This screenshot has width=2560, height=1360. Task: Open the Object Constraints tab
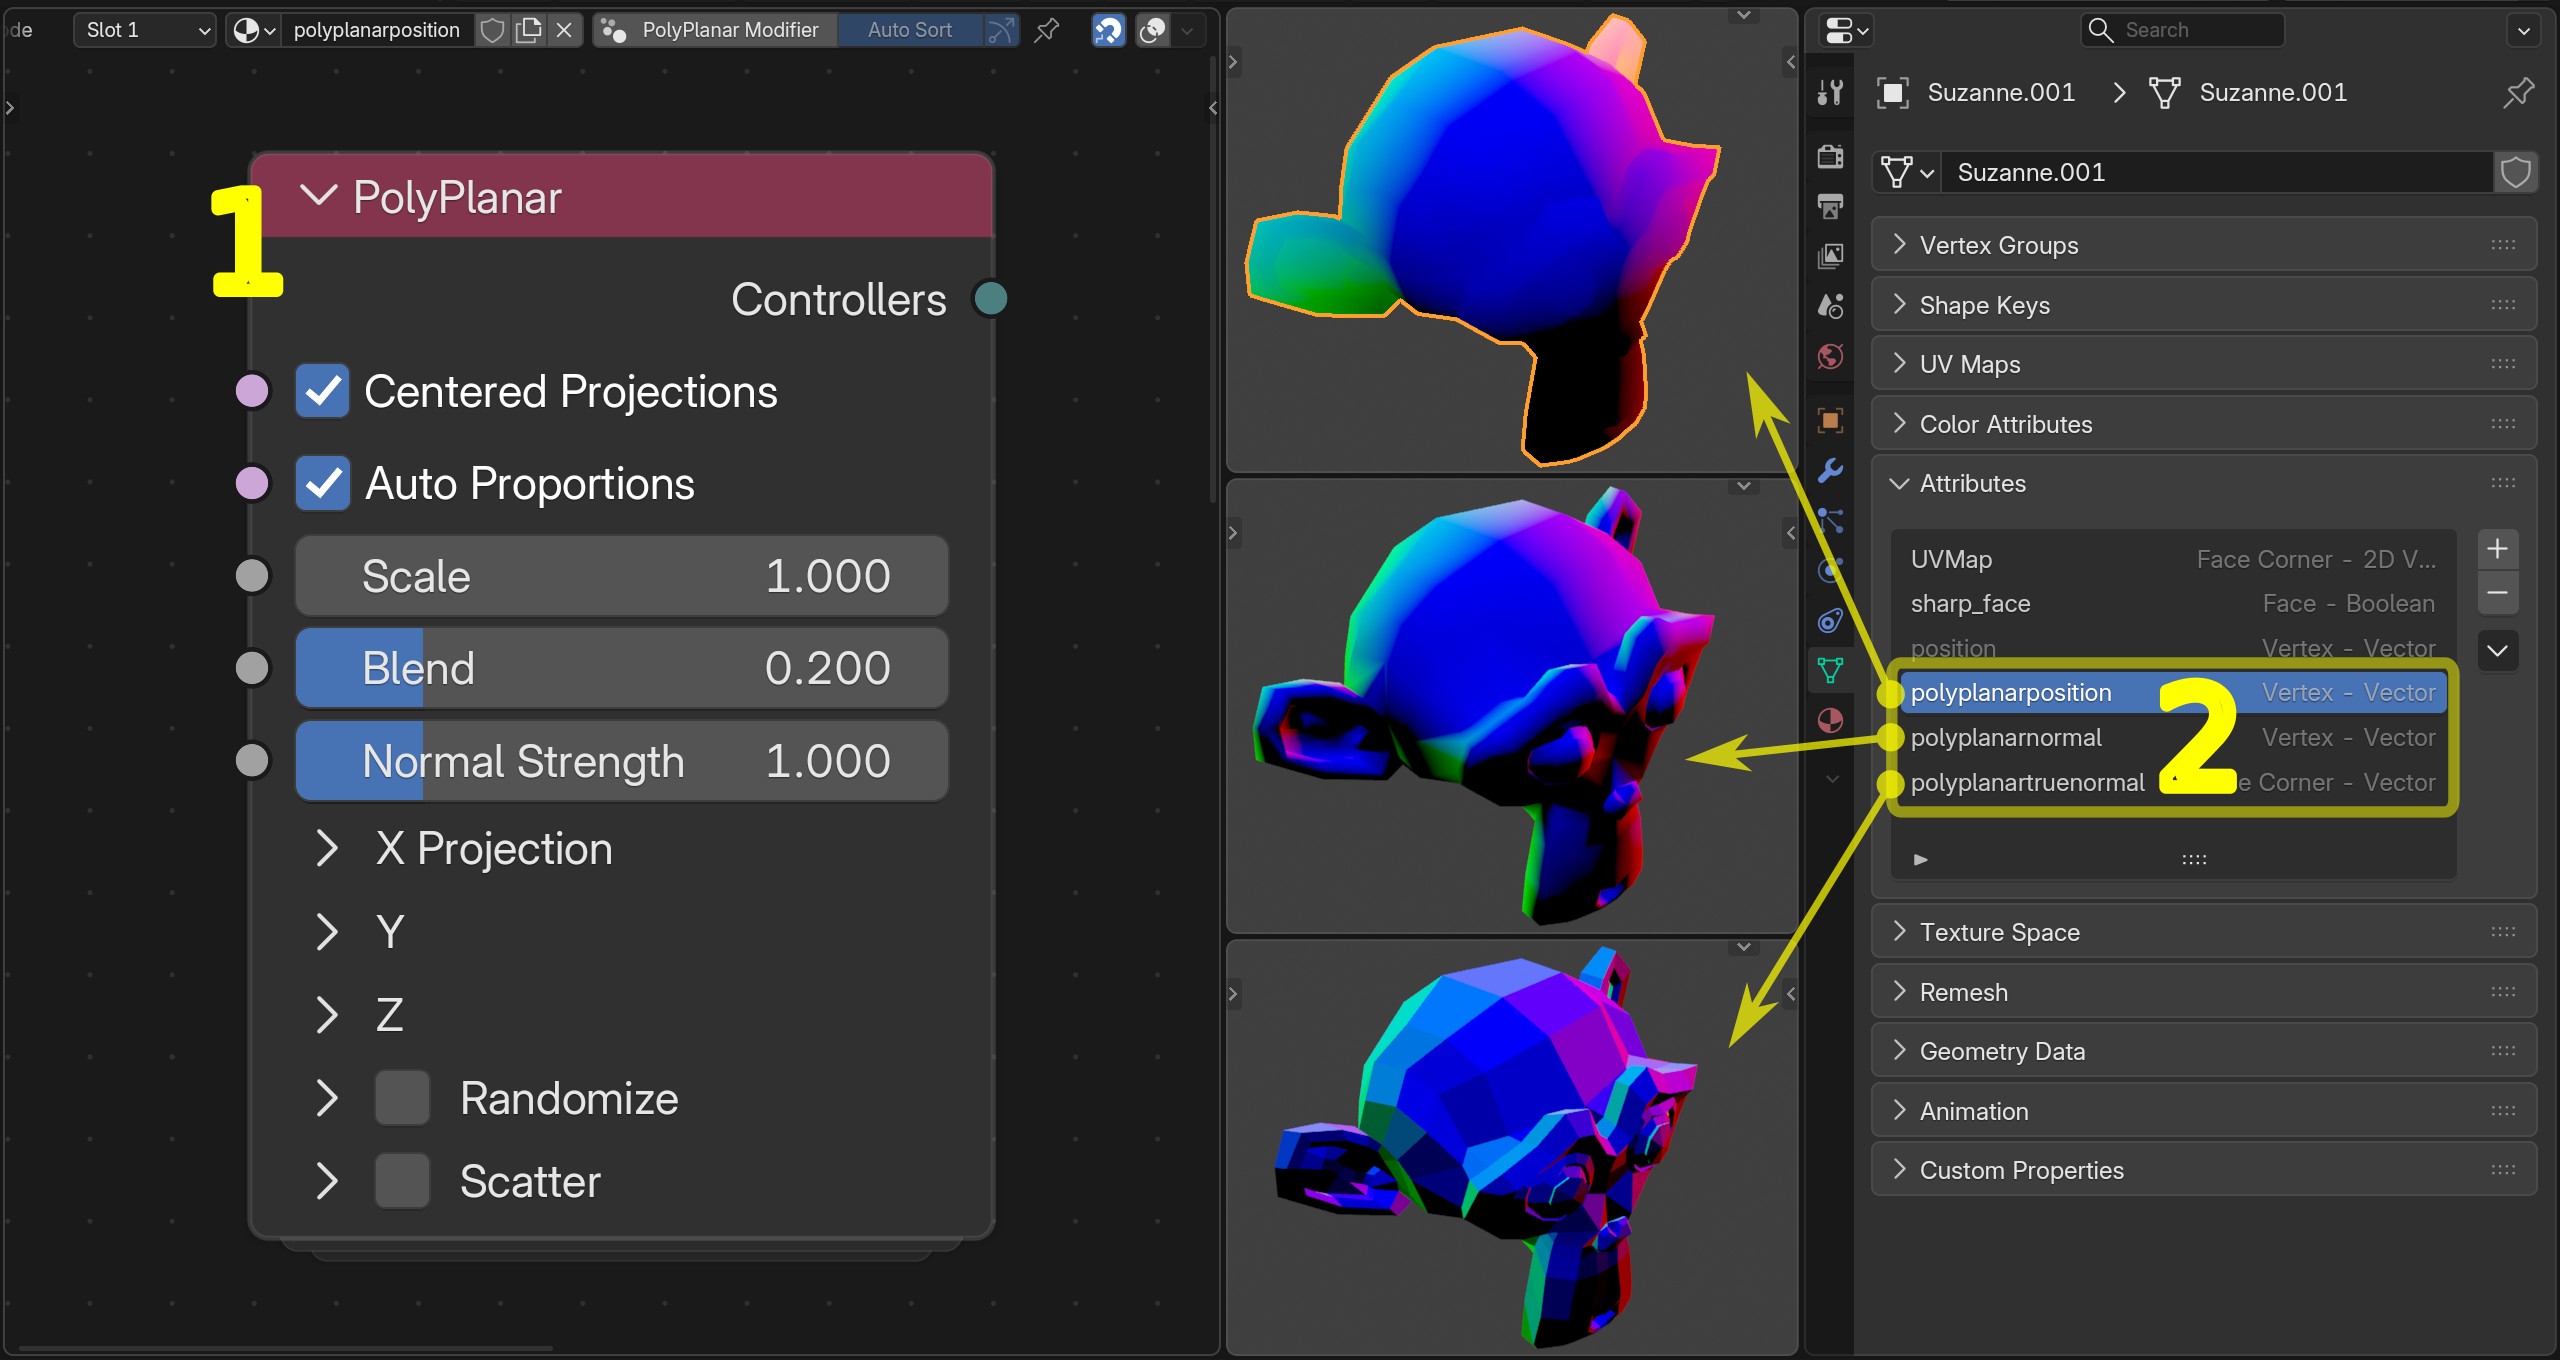pyautogui.click(x=1830, y=620)
